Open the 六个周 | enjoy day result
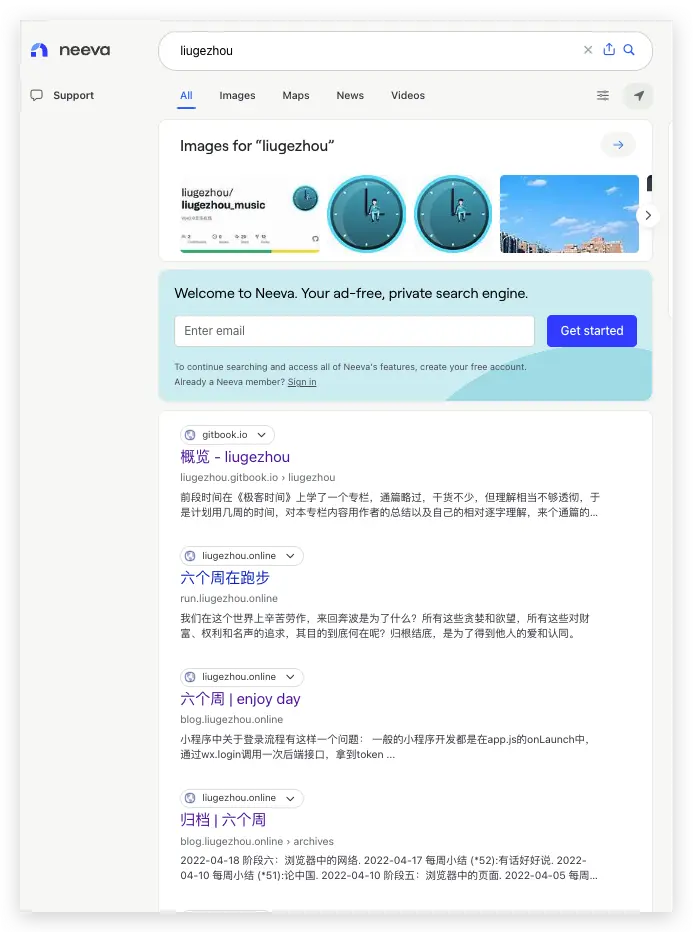Viewport: 693px width, 932px height. click(x=240, y=698)
